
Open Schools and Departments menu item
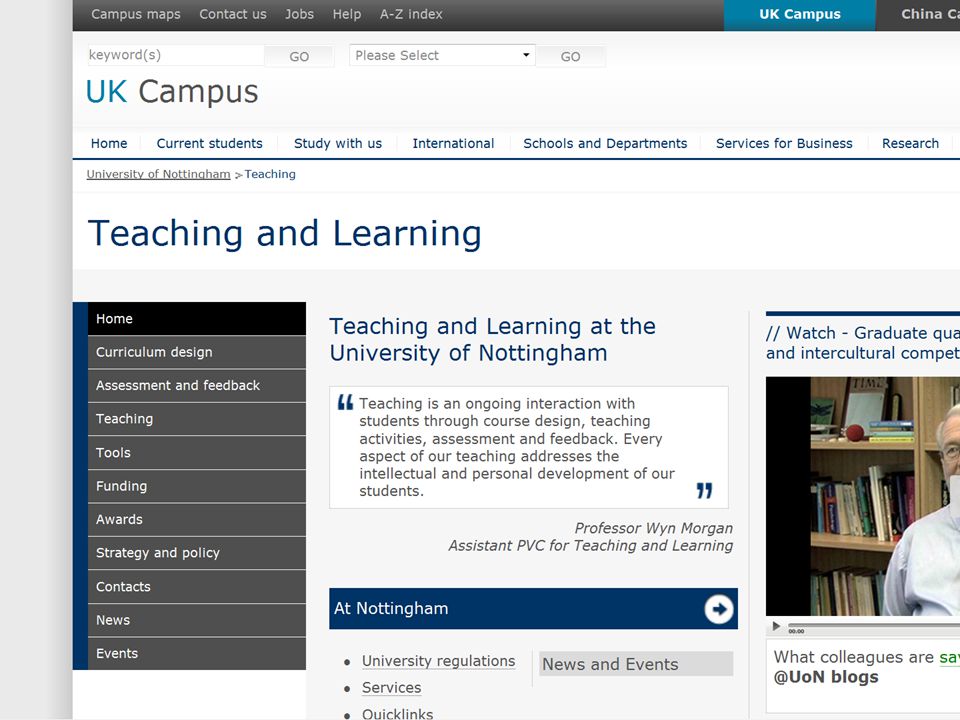605,143
